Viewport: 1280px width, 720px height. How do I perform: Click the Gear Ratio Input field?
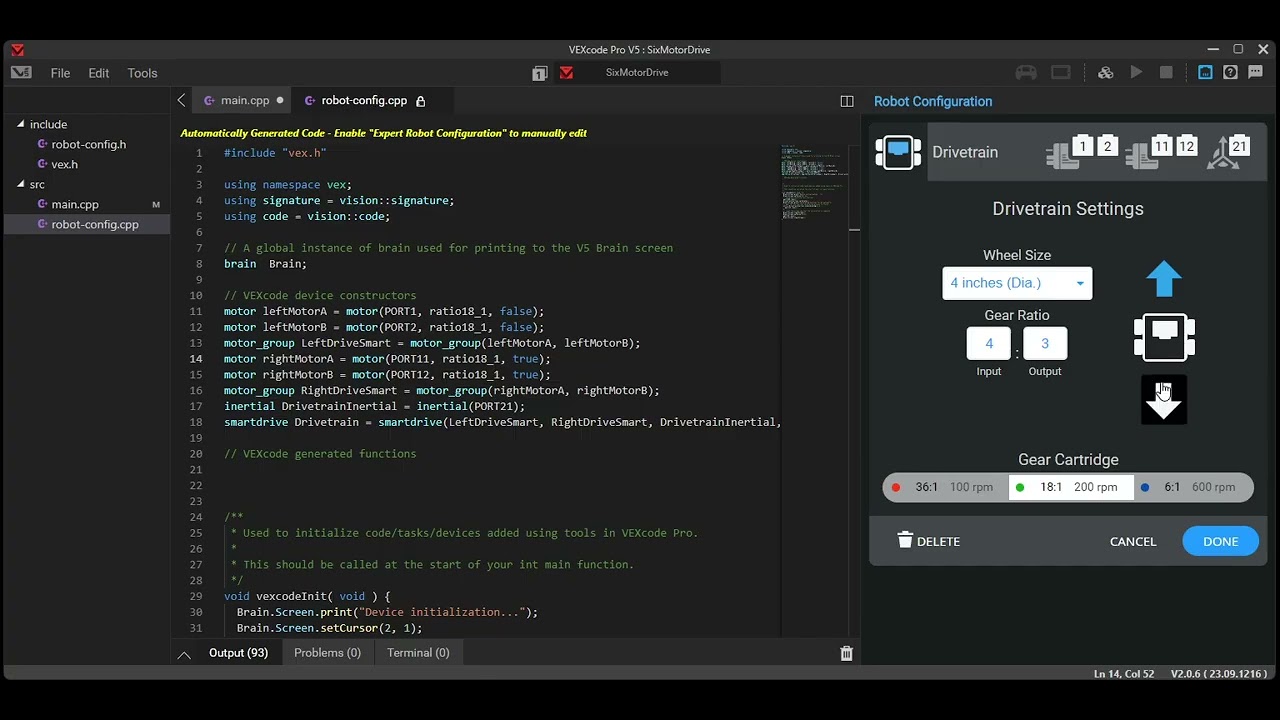point(989,344)
